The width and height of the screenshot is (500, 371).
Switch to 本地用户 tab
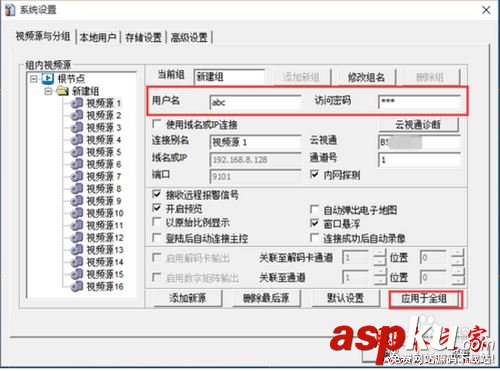point(98,37)
